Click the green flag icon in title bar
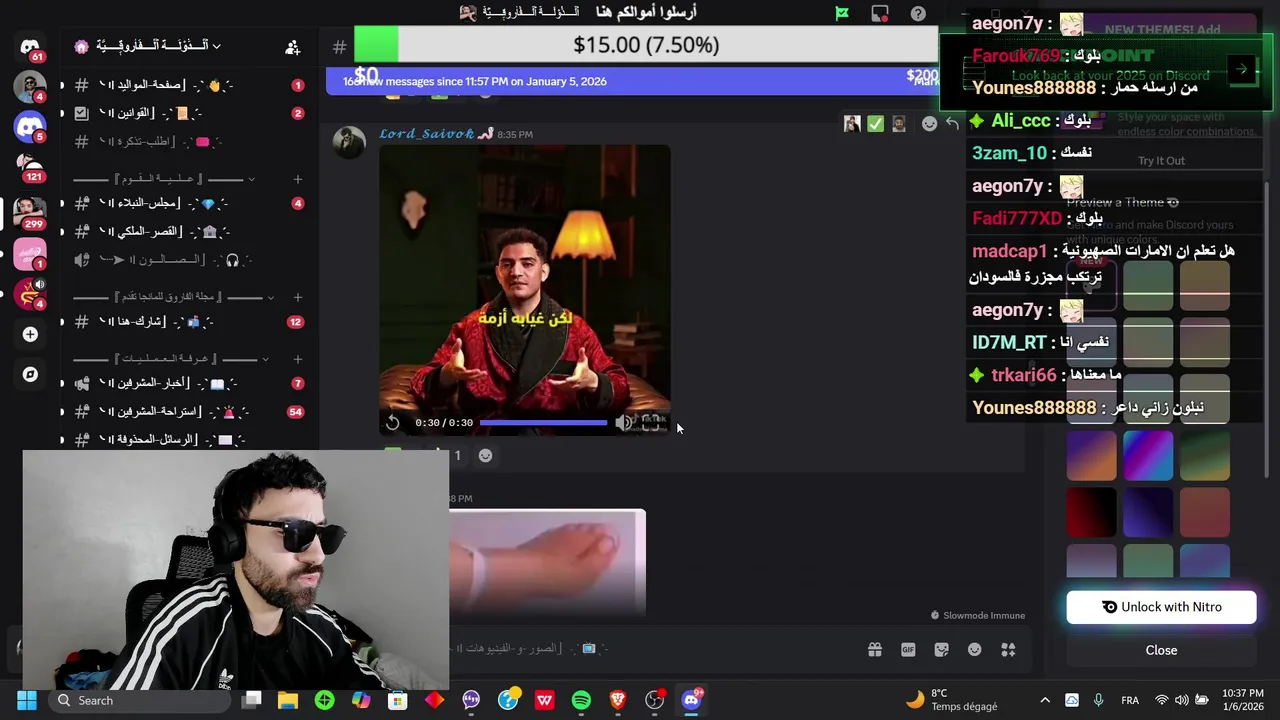 pyautogui.click(x=842, y=13)
